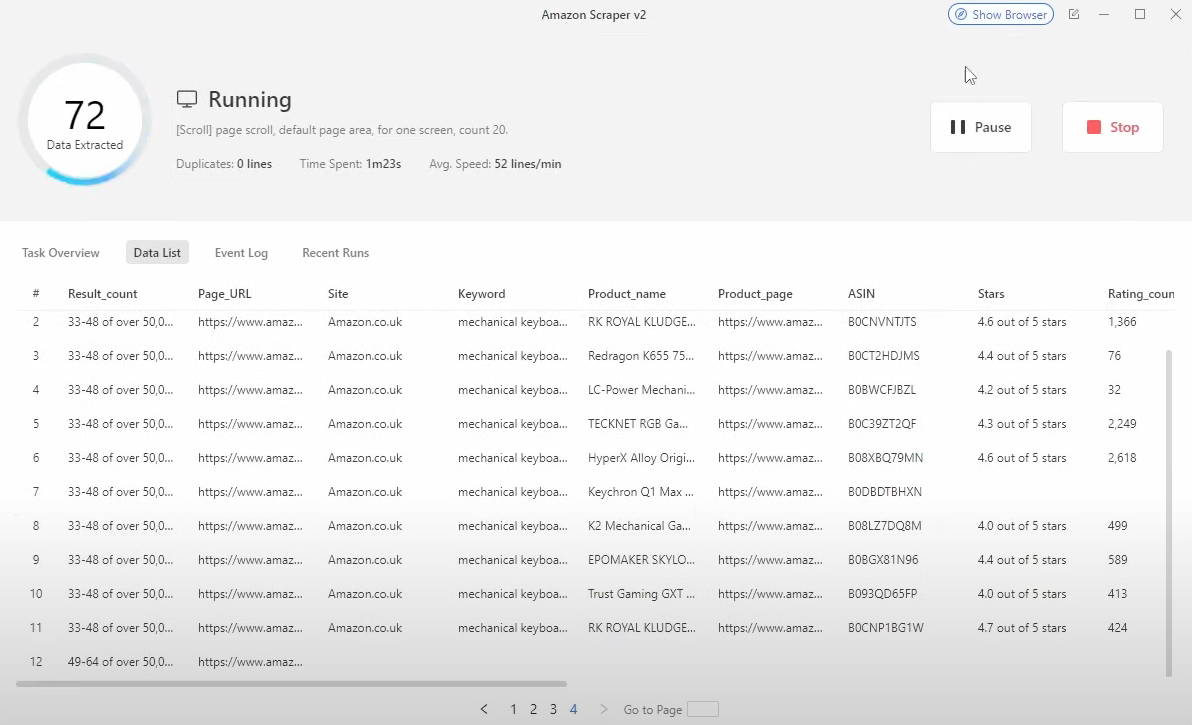Select ASIN B0CT2HDJMS cell

[x=883, y=356]
